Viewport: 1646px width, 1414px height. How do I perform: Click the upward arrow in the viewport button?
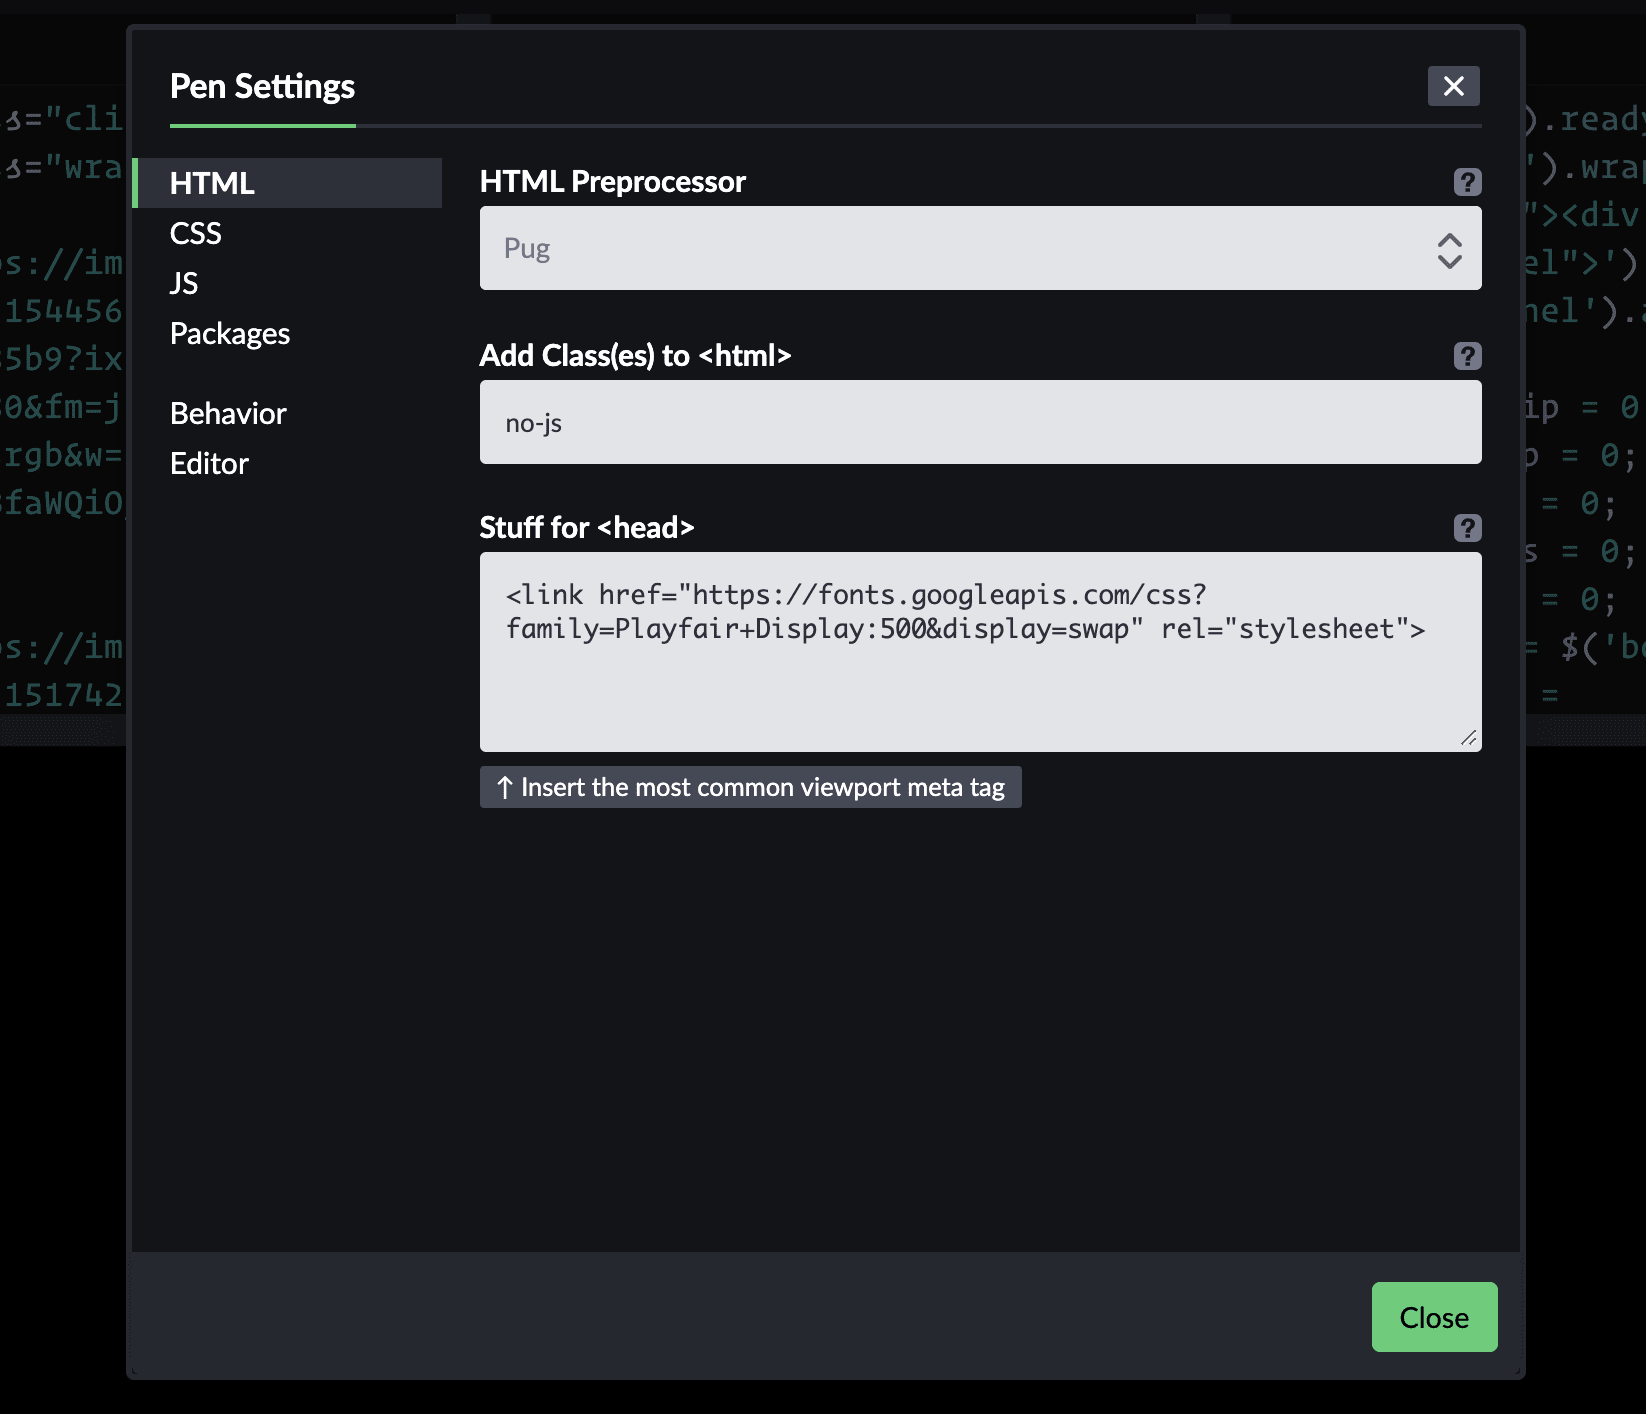(x=504, y=787)
